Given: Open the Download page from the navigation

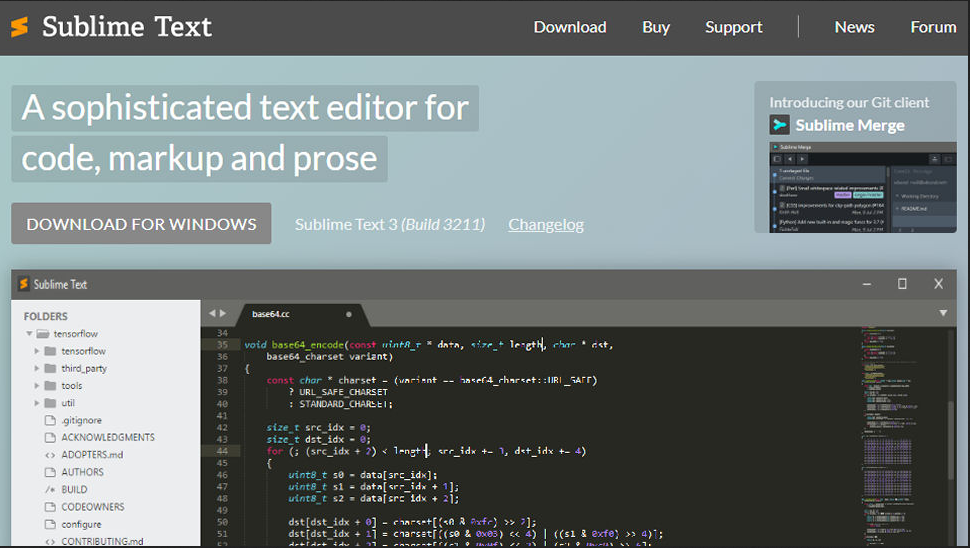Looking at the screenshot, I should 570,27.
